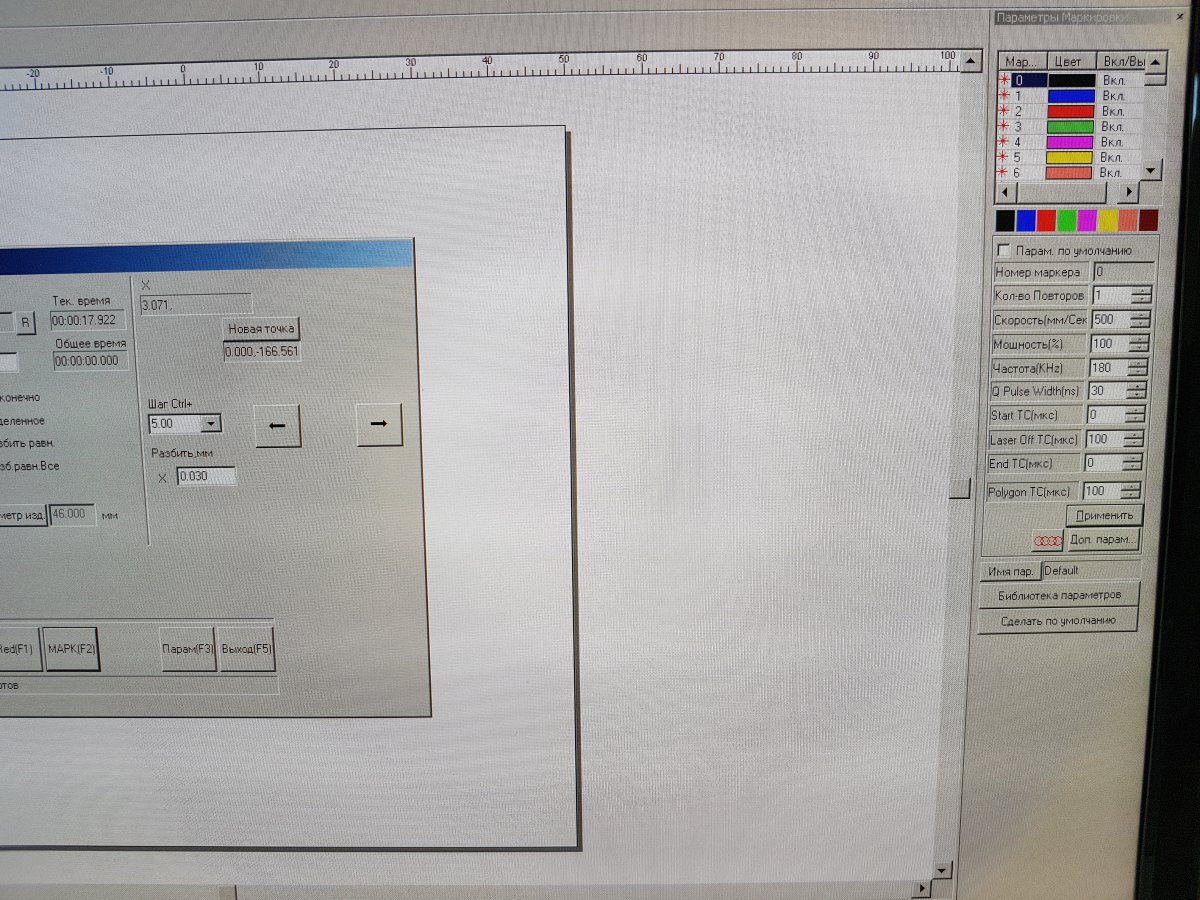Increase Кол-во Повторов using spinner
The image size is (1200, 900).
[x=1141, y=291]
